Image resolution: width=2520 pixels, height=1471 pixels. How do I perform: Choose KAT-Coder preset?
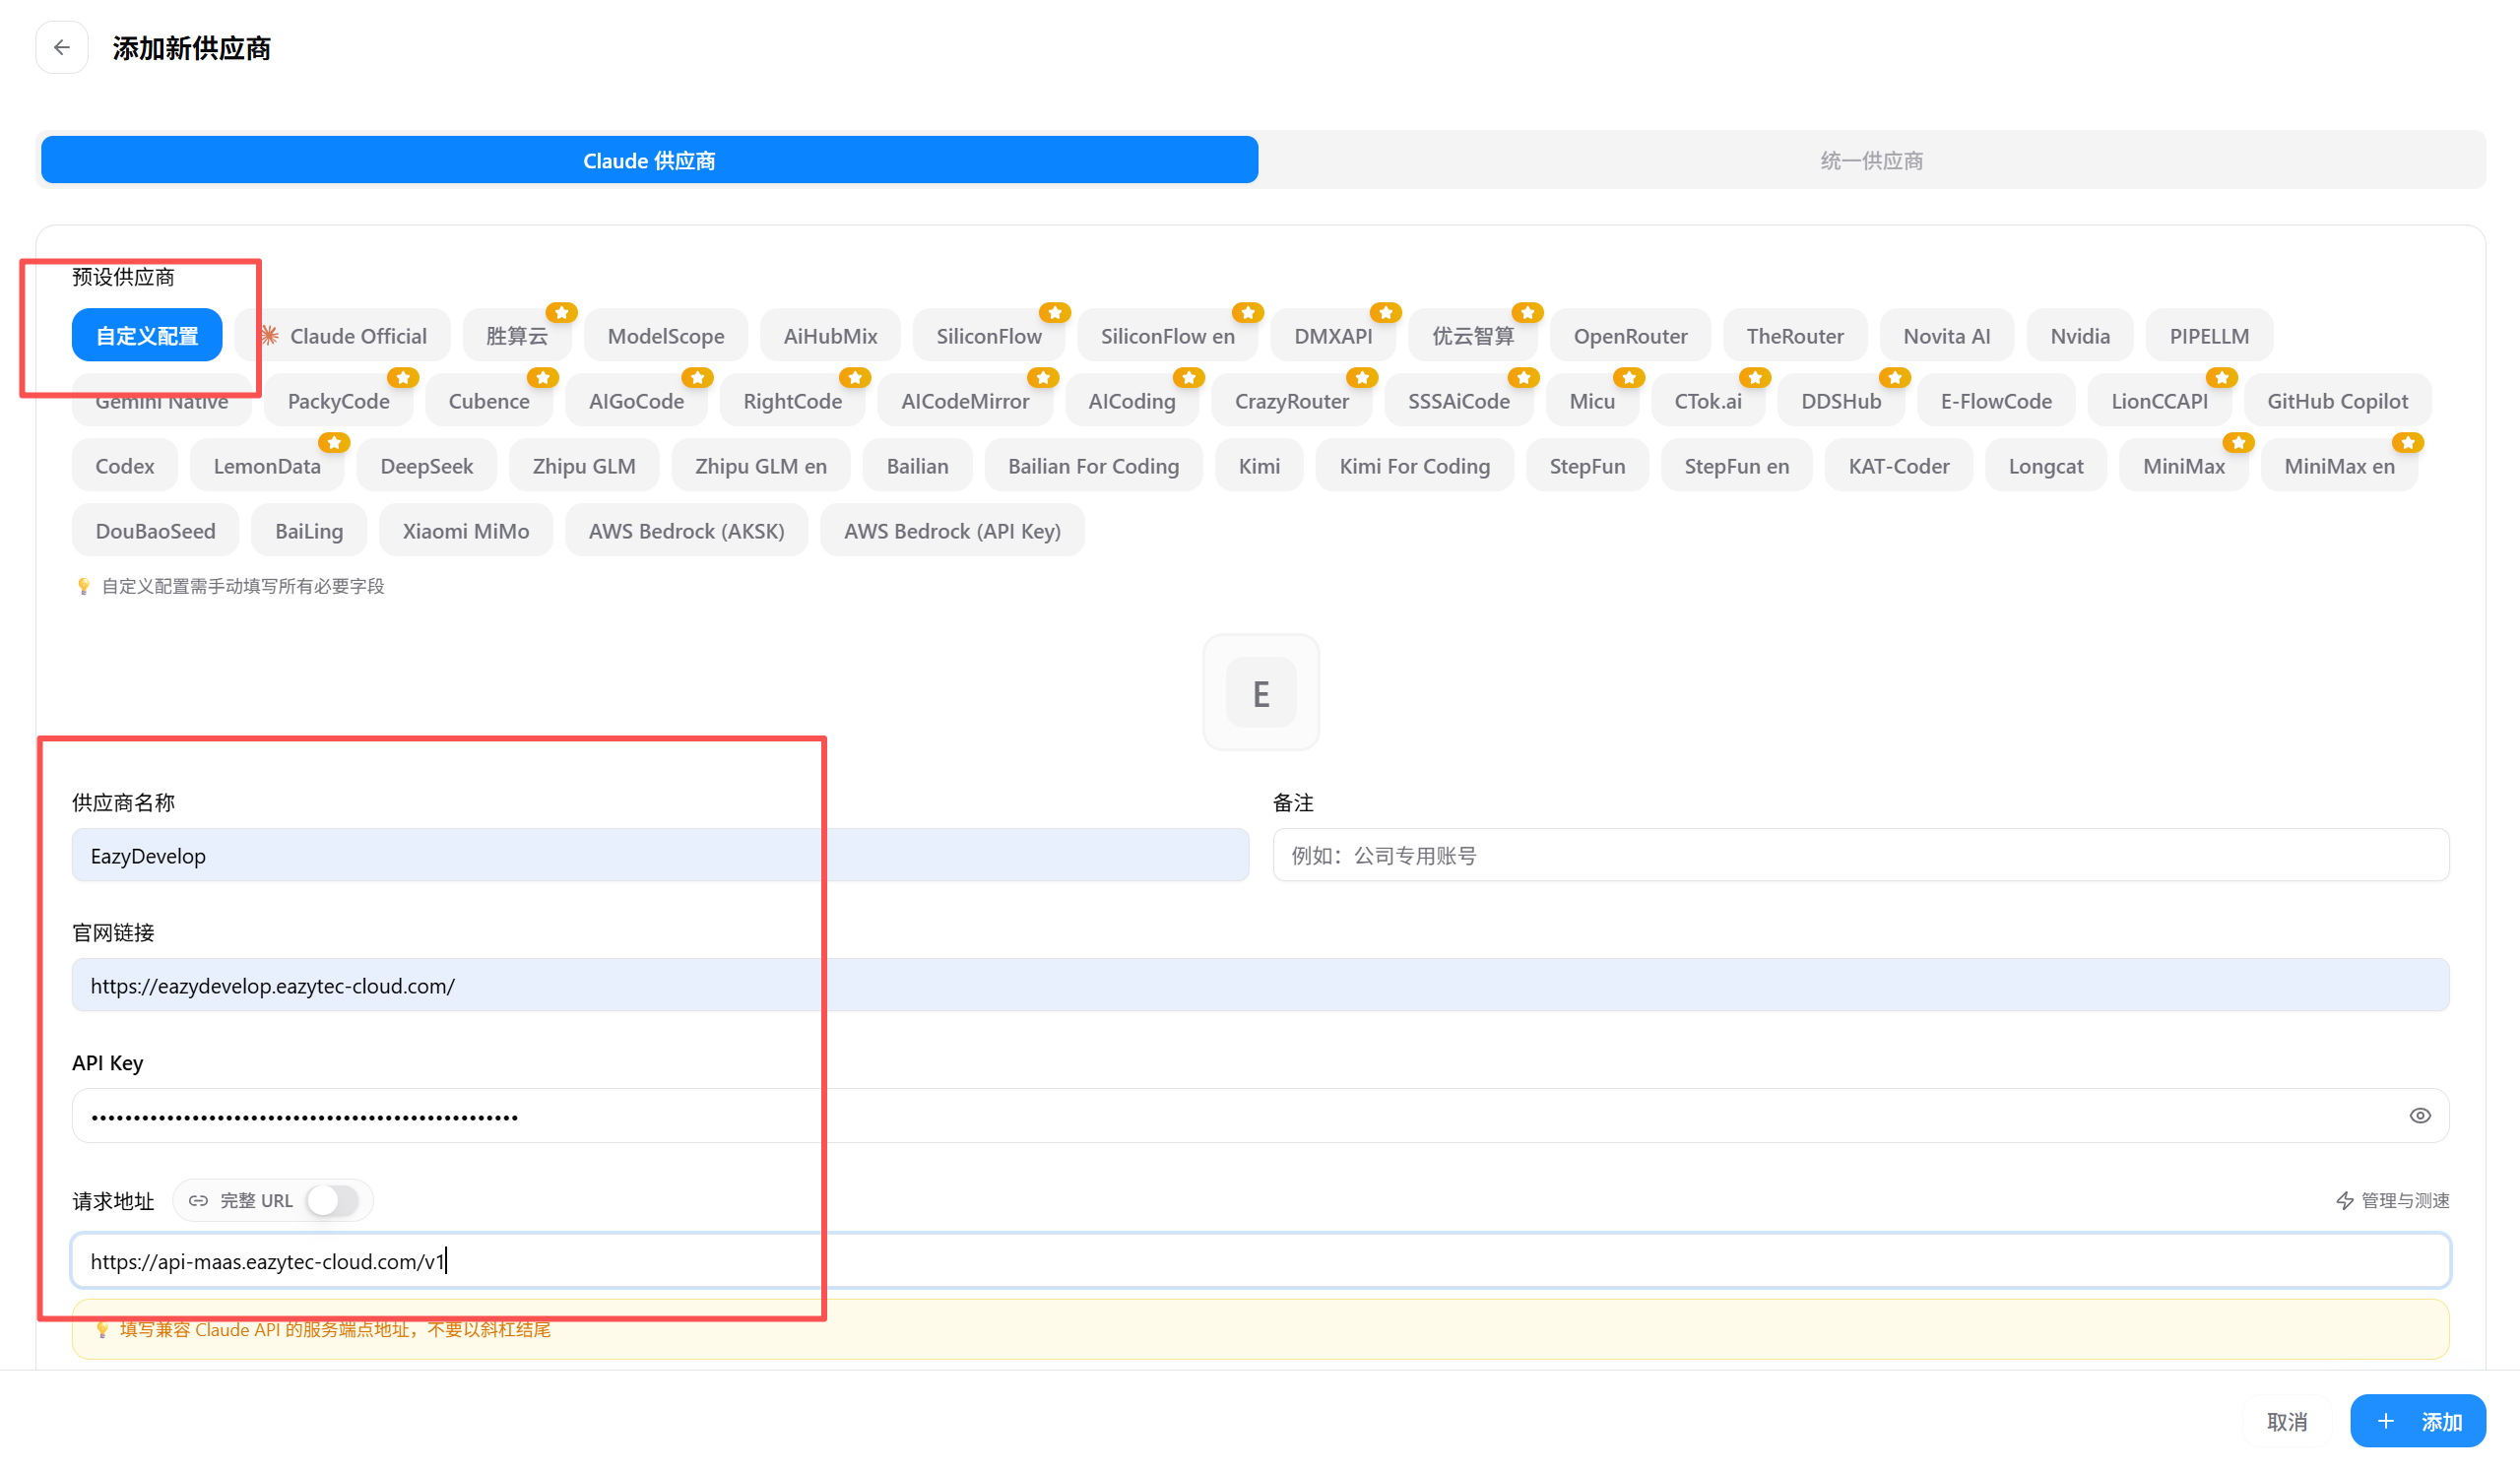(1898, 465)
